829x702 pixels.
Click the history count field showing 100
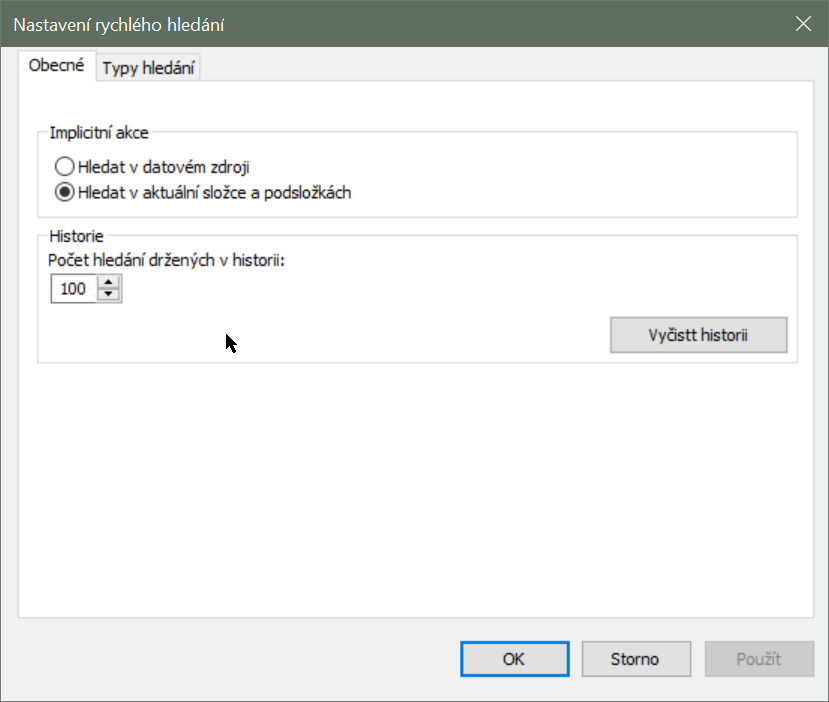click(74, 290)
